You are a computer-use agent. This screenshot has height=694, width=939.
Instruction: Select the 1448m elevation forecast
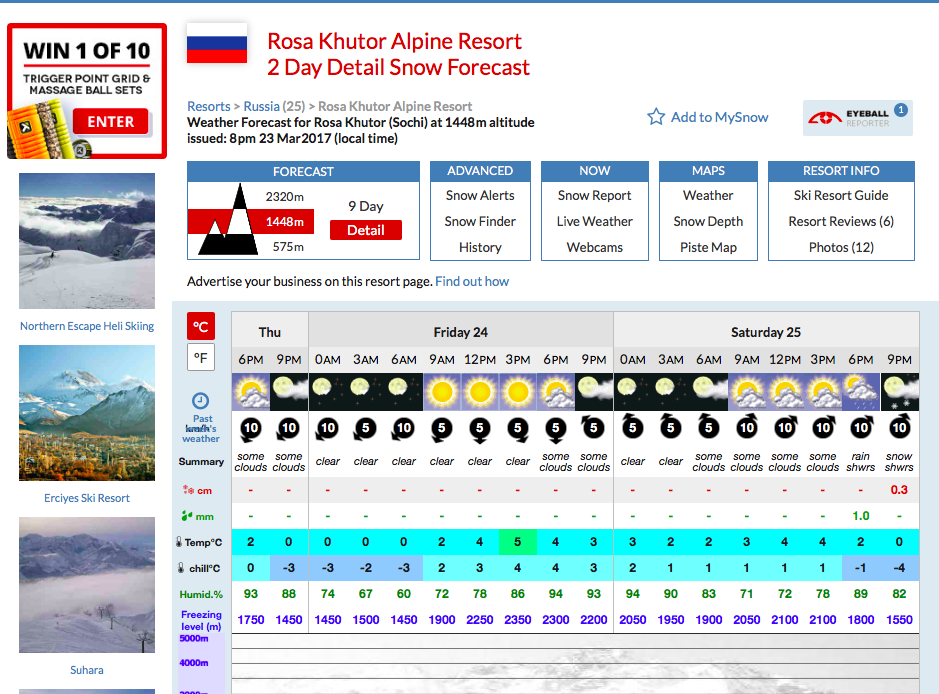[x=284, y=222]
